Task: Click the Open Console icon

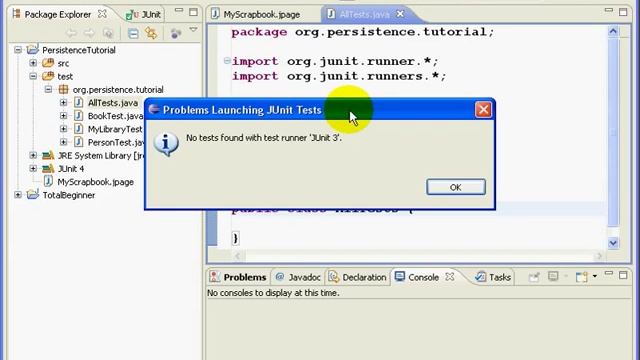Action: click(x=581, y=277)
